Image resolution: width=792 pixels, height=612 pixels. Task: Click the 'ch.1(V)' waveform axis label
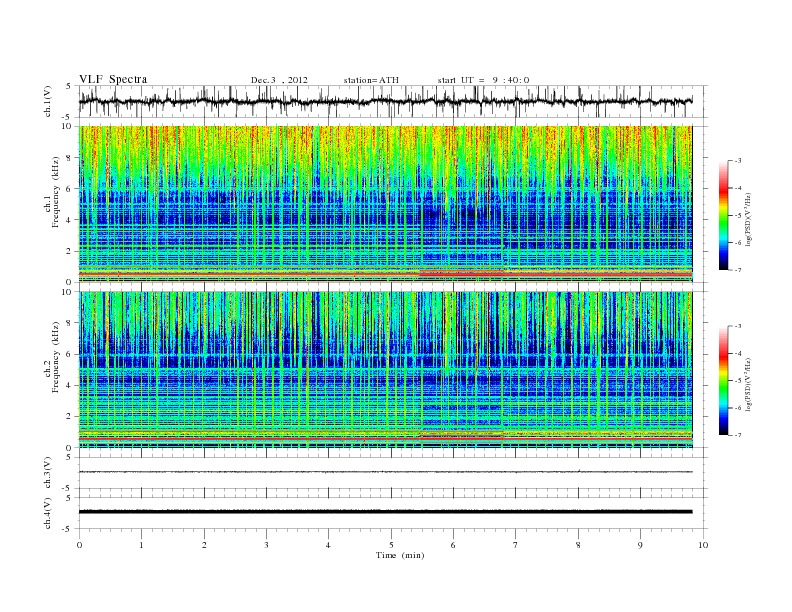(x=47, y=101)
